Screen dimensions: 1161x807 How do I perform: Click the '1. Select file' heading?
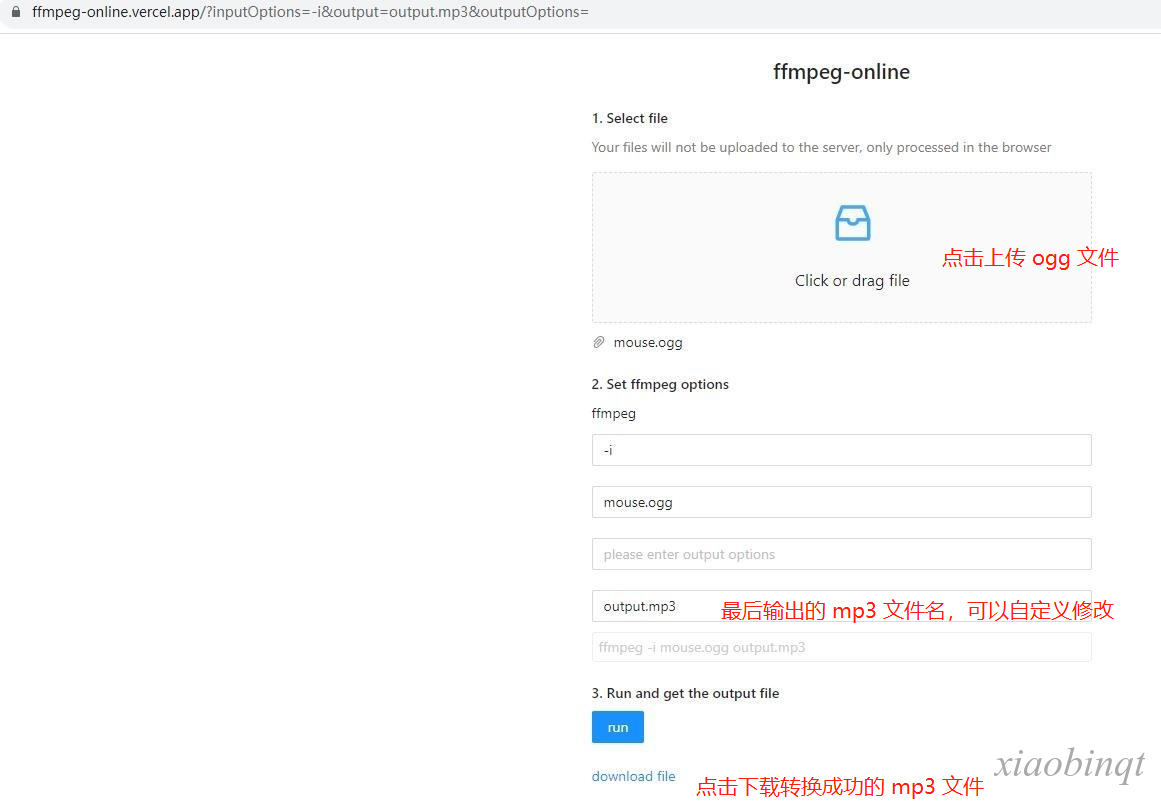pos(629,118)
